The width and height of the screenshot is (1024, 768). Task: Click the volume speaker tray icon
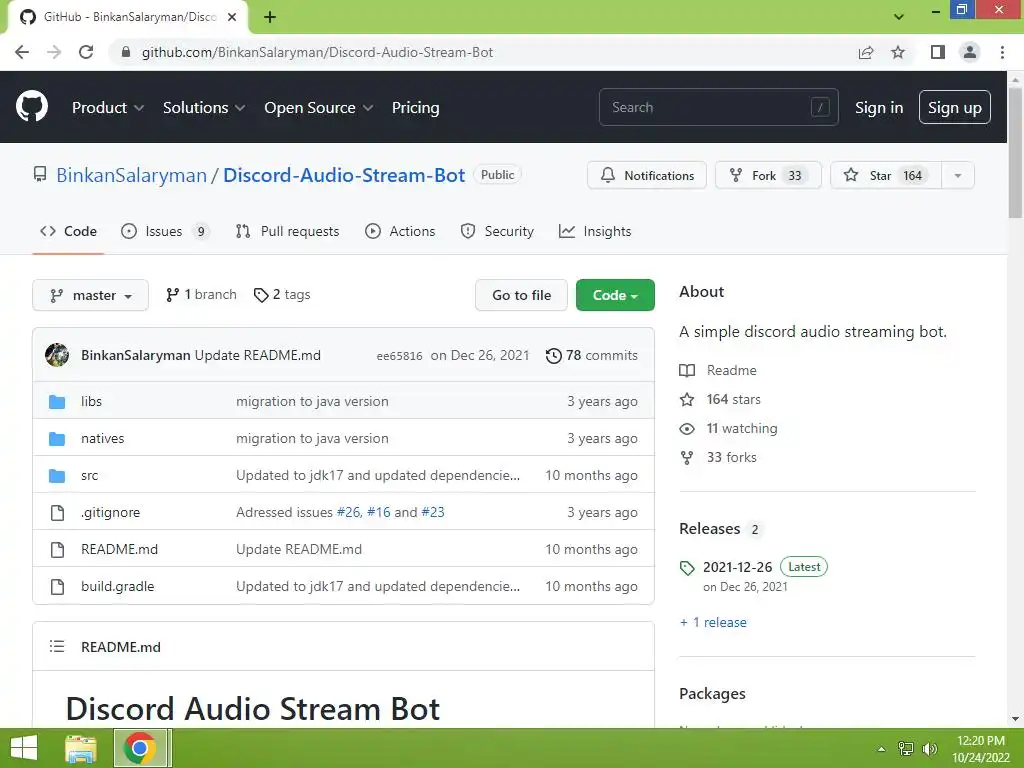pyautogui.click(x=929, y=748)
